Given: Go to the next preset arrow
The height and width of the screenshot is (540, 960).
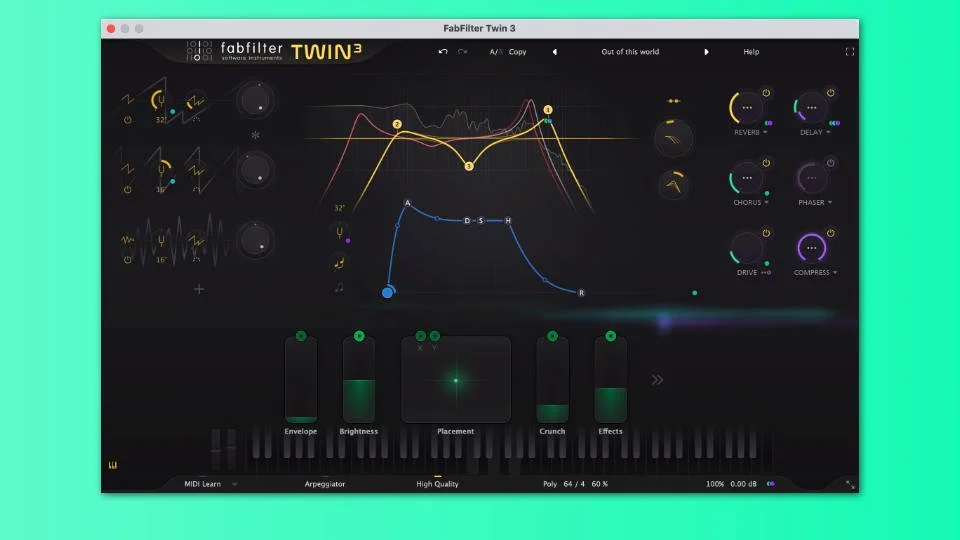Looking at the screenshot, I should tap(706, 52).
